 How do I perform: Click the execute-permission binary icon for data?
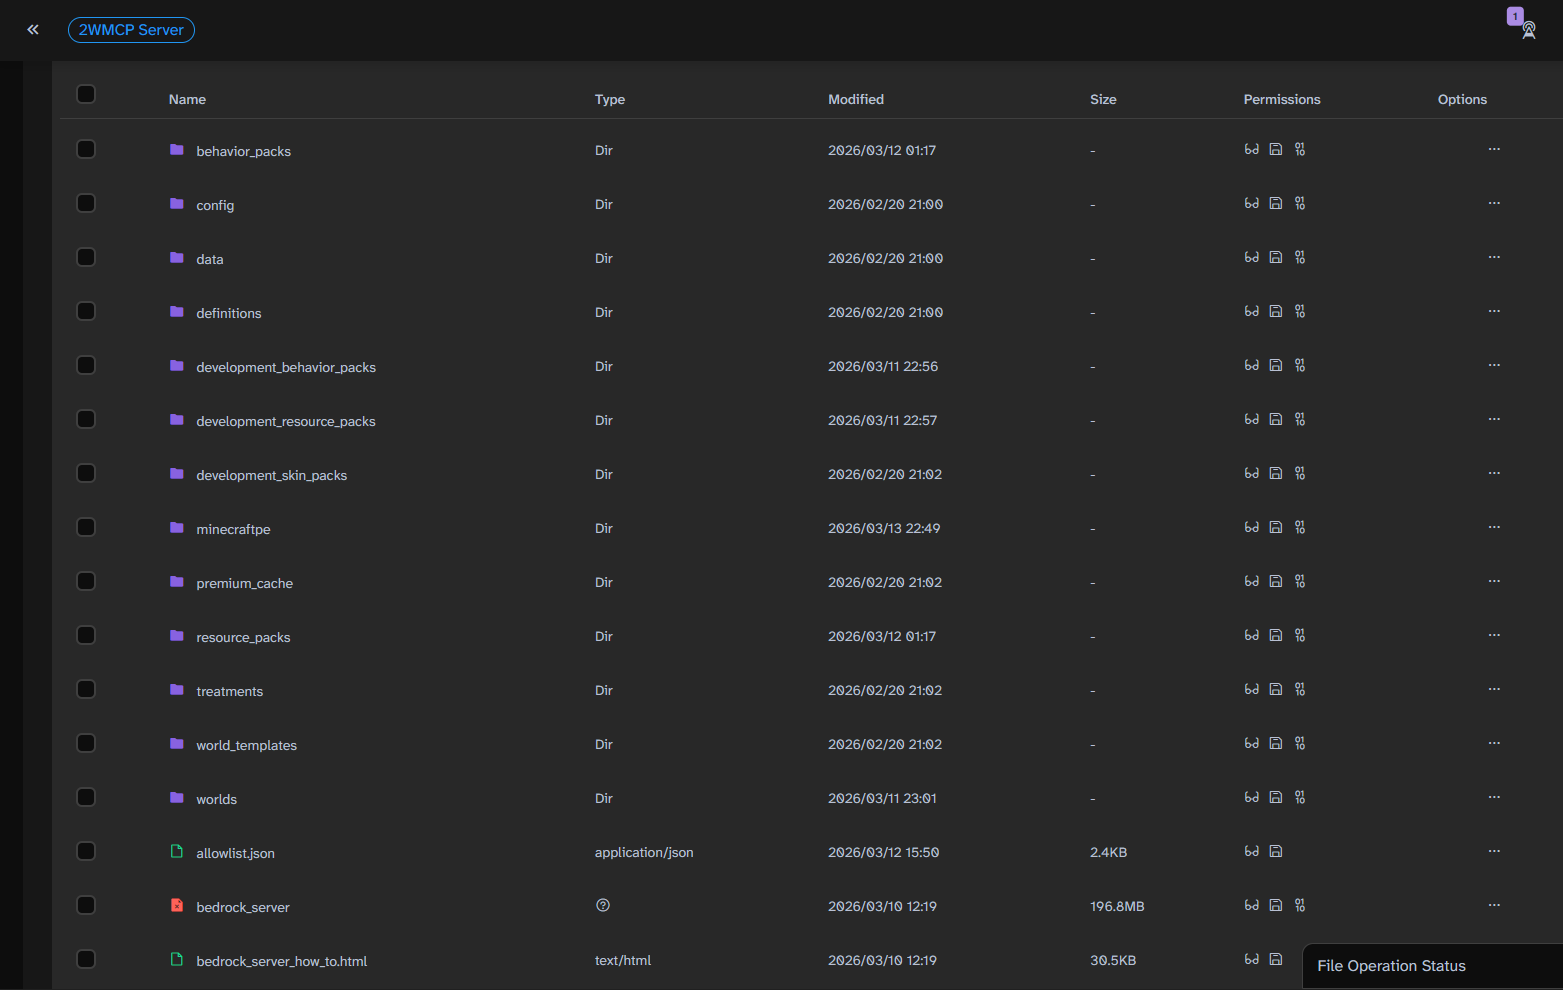pyautogui.click(x=1300, y=257)
